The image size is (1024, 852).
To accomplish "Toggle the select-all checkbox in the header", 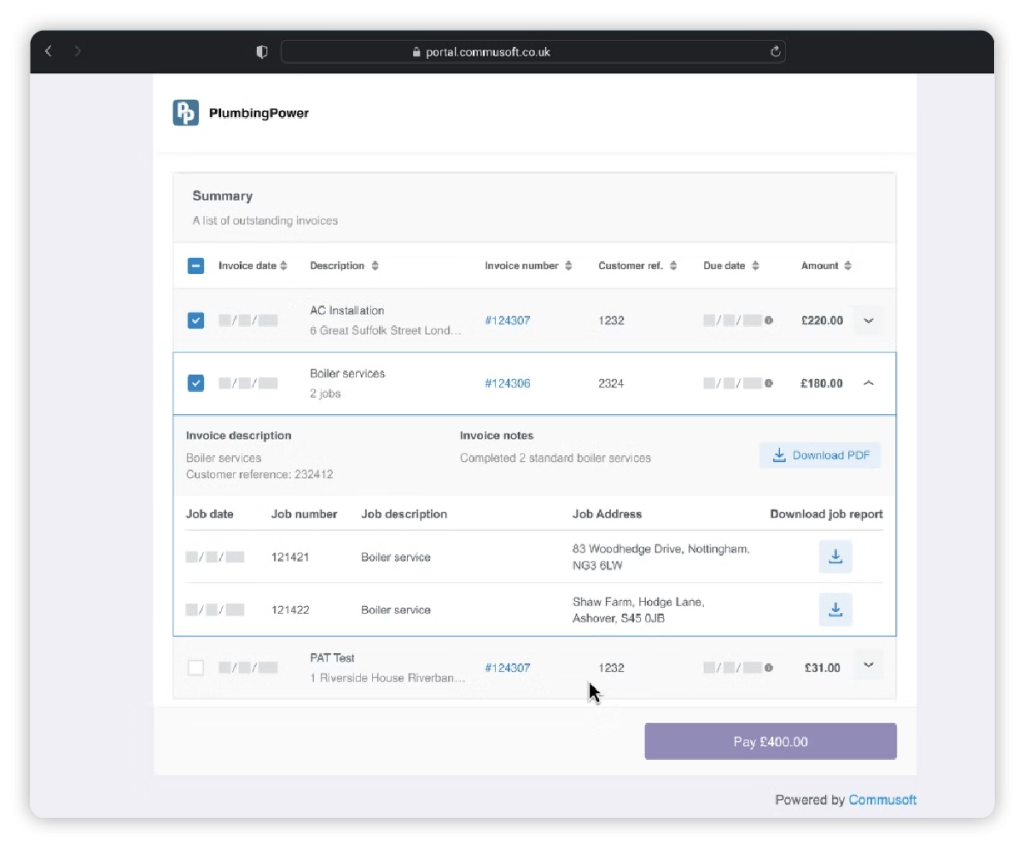I will (196, 266).
